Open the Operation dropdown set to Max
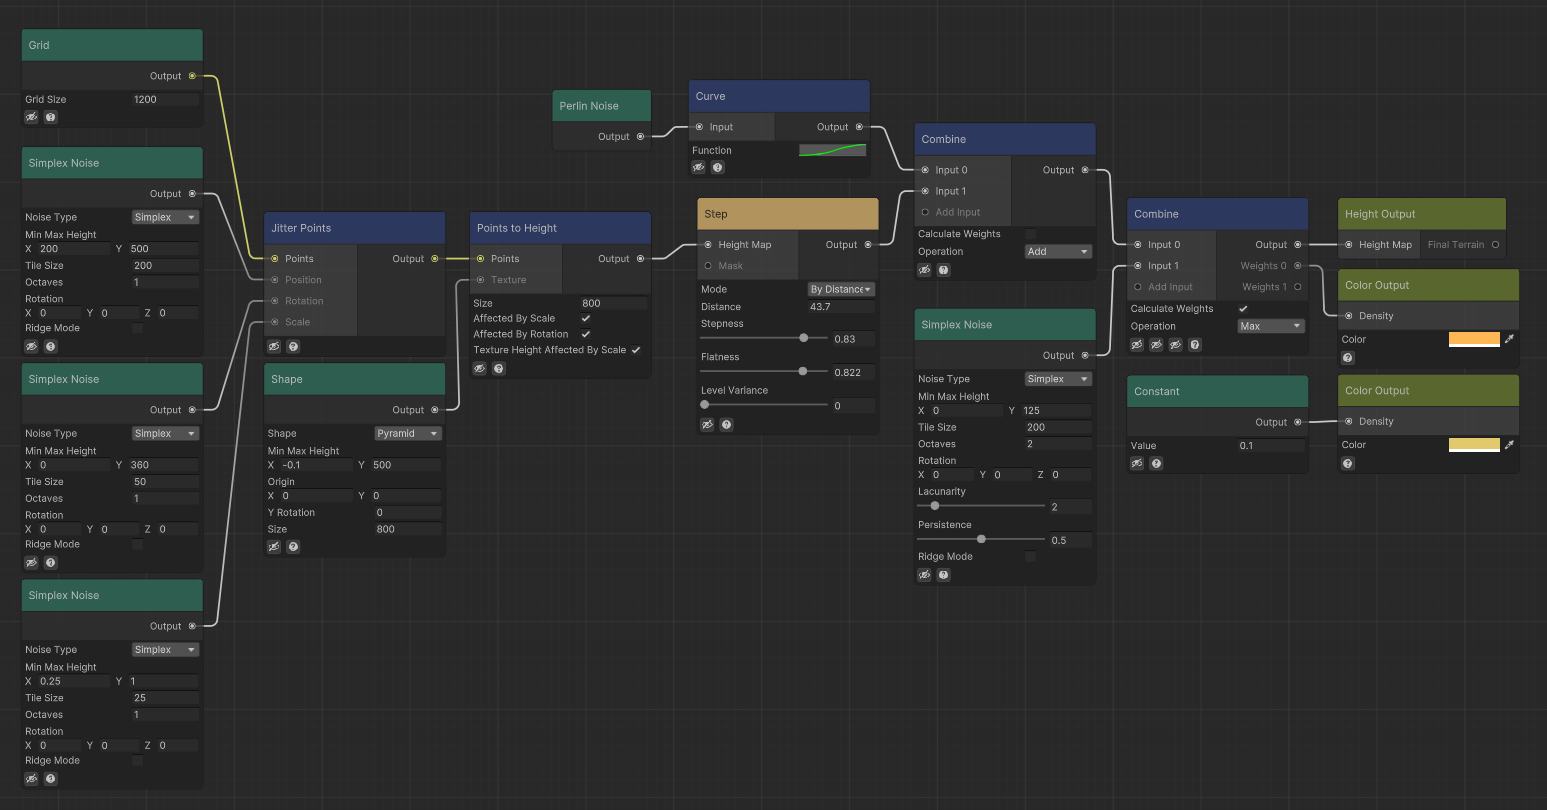Image resolution: width=1547 pixels, height=810 pixels. (x=1269, y=326)
